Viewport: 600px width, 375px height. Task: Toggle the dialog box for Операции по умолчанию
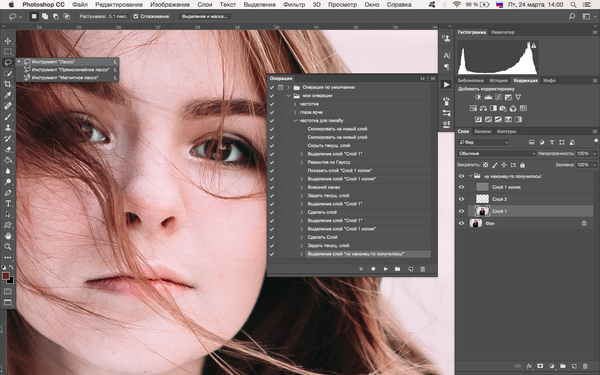[x=280, y=87]
